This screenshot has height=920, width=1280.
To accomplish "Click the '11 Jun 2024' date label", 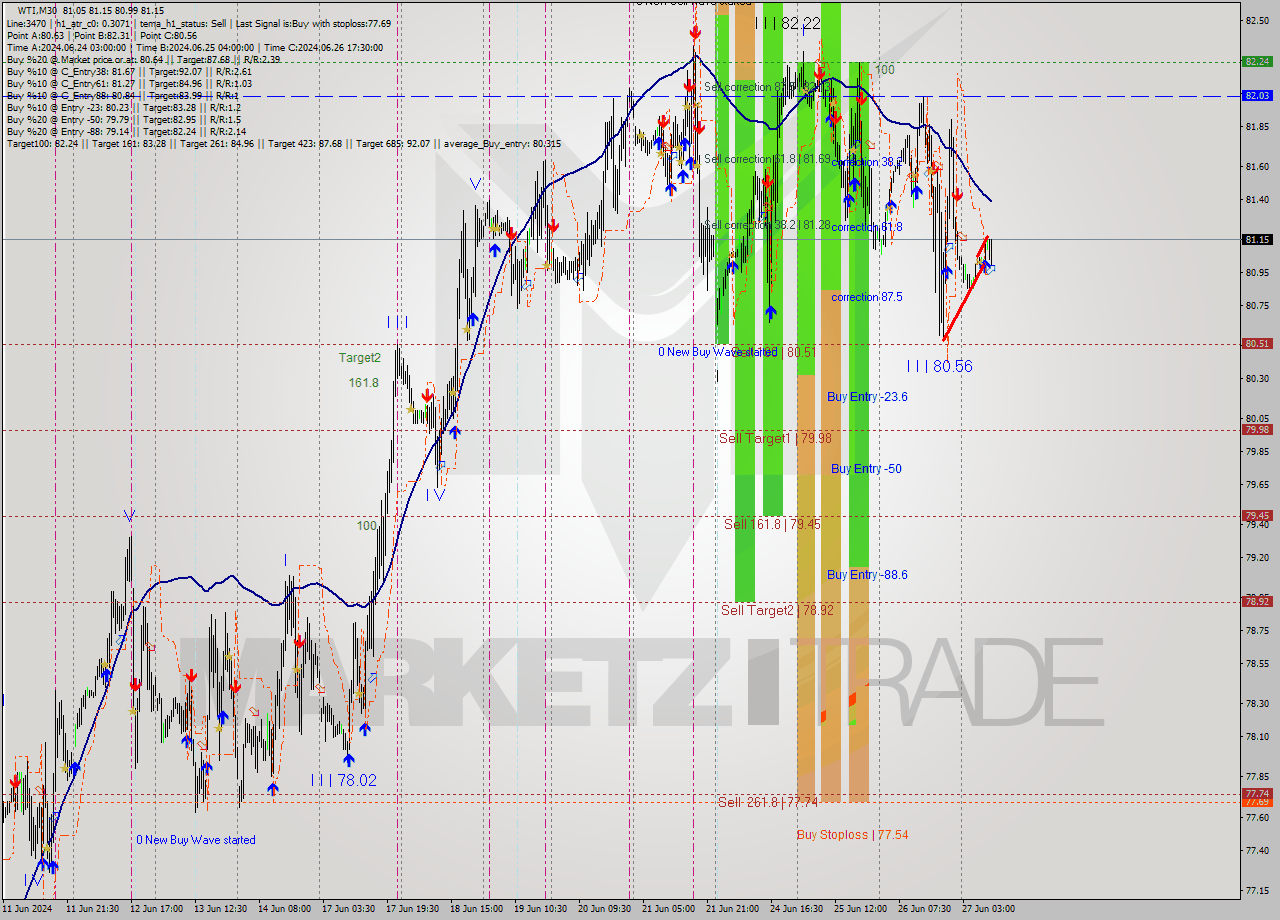I will [x=26, y=909].
